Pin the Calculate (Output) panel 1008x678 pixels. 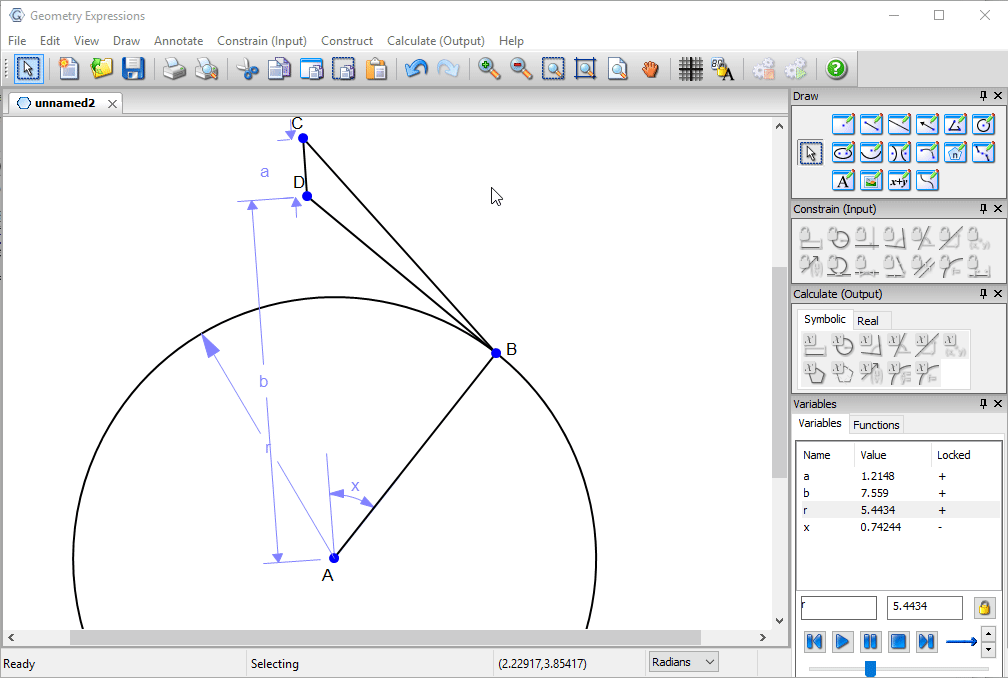pos(983,294)
